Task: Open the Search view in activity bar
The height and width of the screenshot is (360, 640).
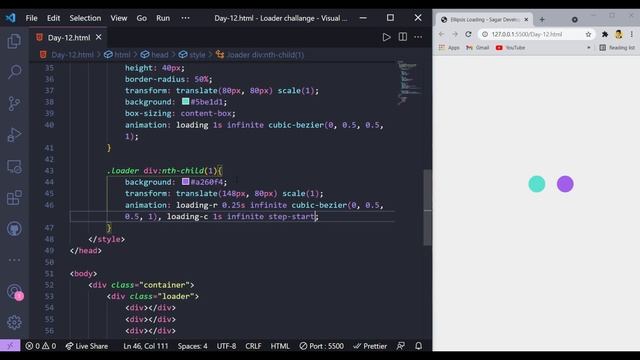Action: (x=14, y=72)
